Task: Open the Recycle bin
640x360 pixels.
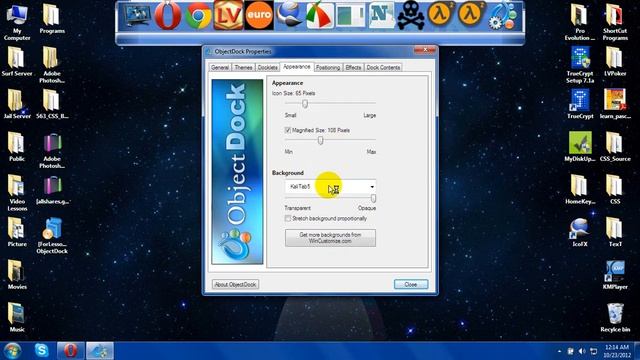Action: (615, 318)
